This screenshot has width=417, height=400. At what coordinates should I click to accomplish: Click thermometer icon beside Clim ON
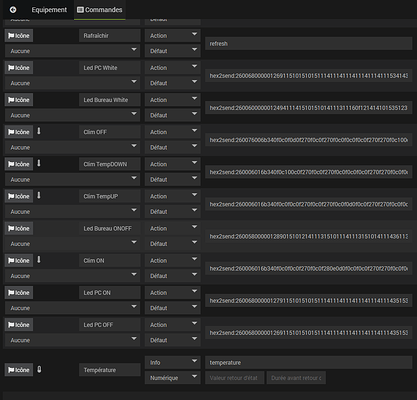coord(39,260)
